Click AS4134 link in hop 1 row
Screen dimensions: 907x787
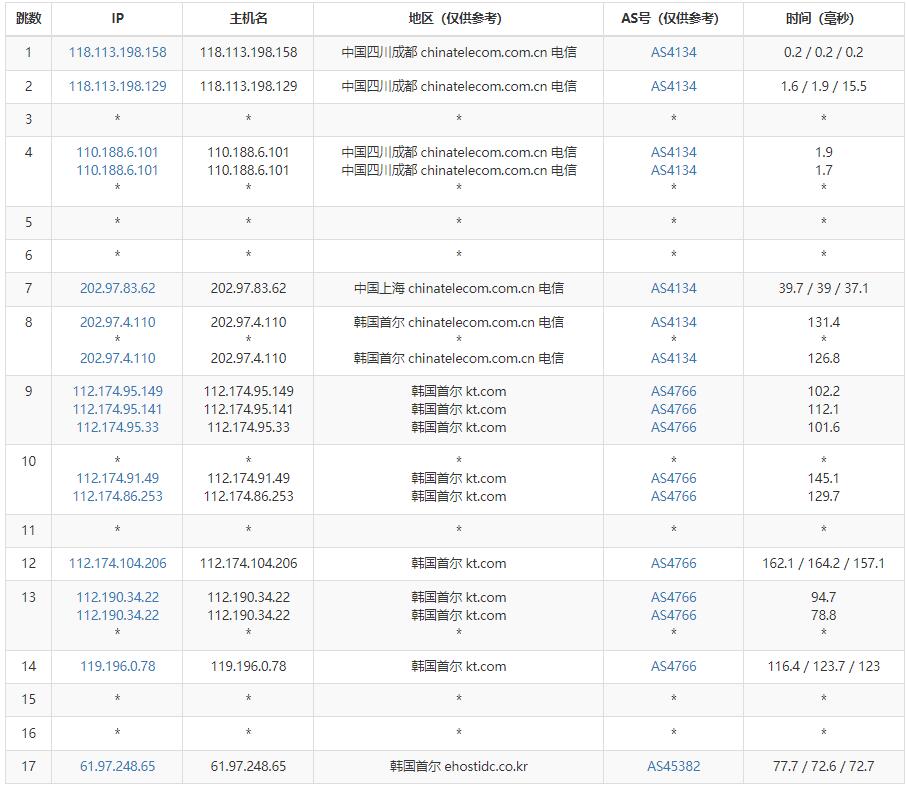click(673, 52)
